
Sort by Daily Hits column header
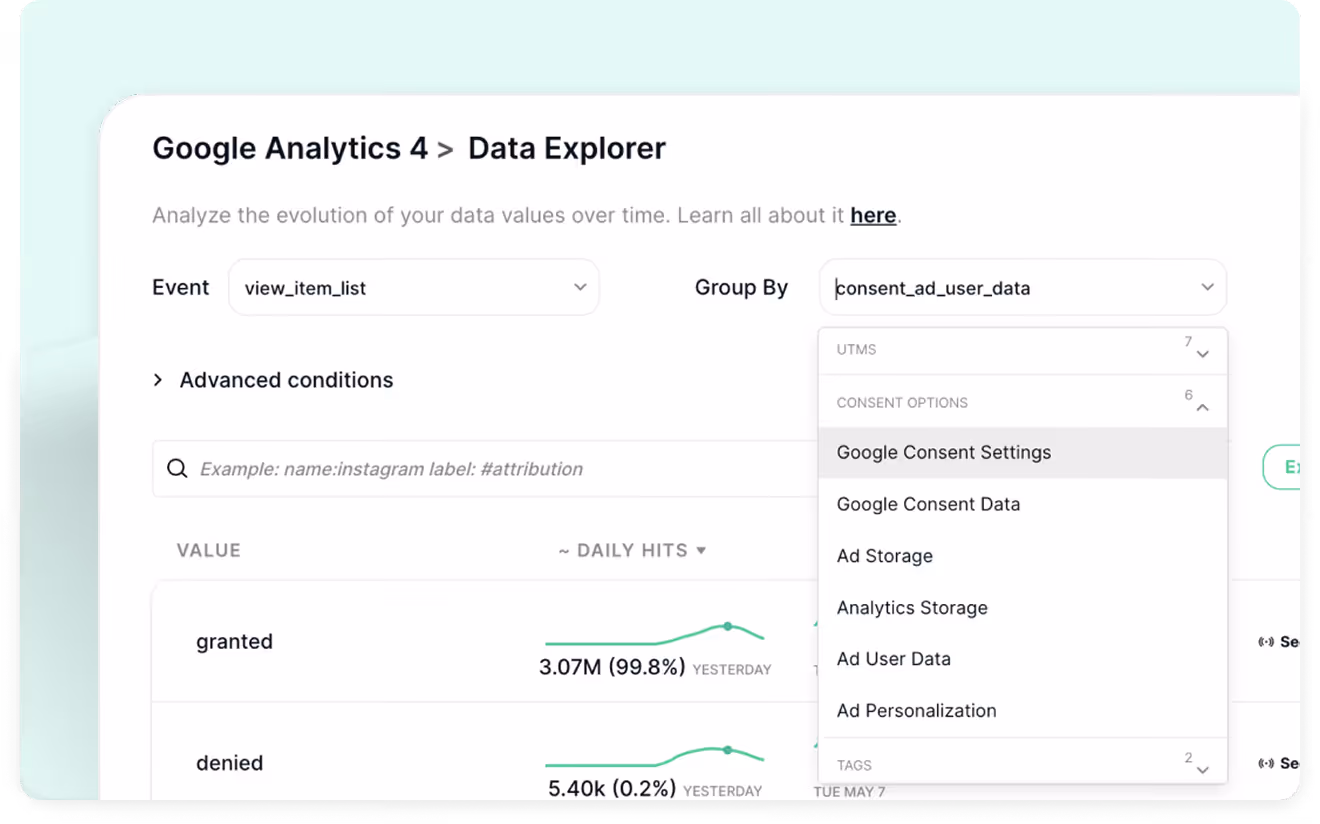632,550
